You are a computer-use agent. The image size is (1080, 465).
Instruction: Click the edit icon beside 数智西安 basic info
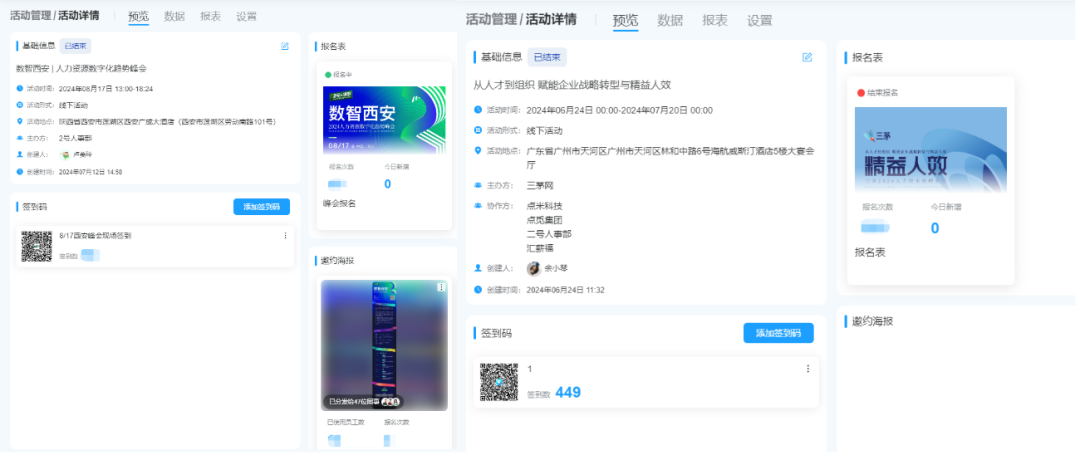pos(285,46)
